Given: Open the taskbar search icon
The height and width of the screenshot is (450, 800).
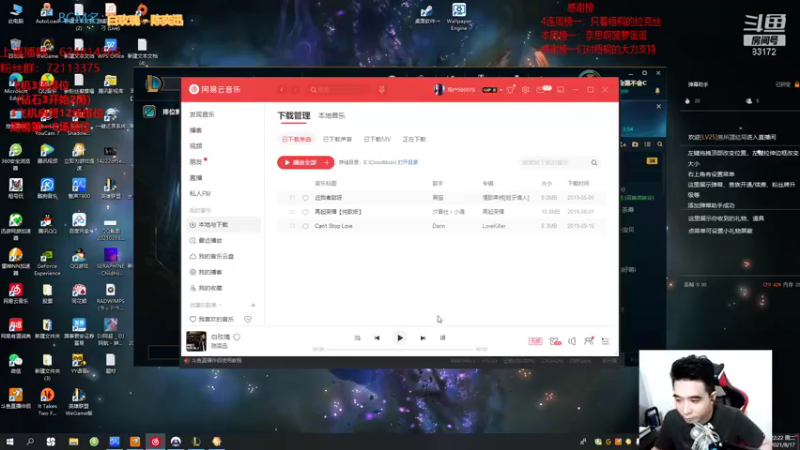Looking at the screenshot, I should click(30, 441).
